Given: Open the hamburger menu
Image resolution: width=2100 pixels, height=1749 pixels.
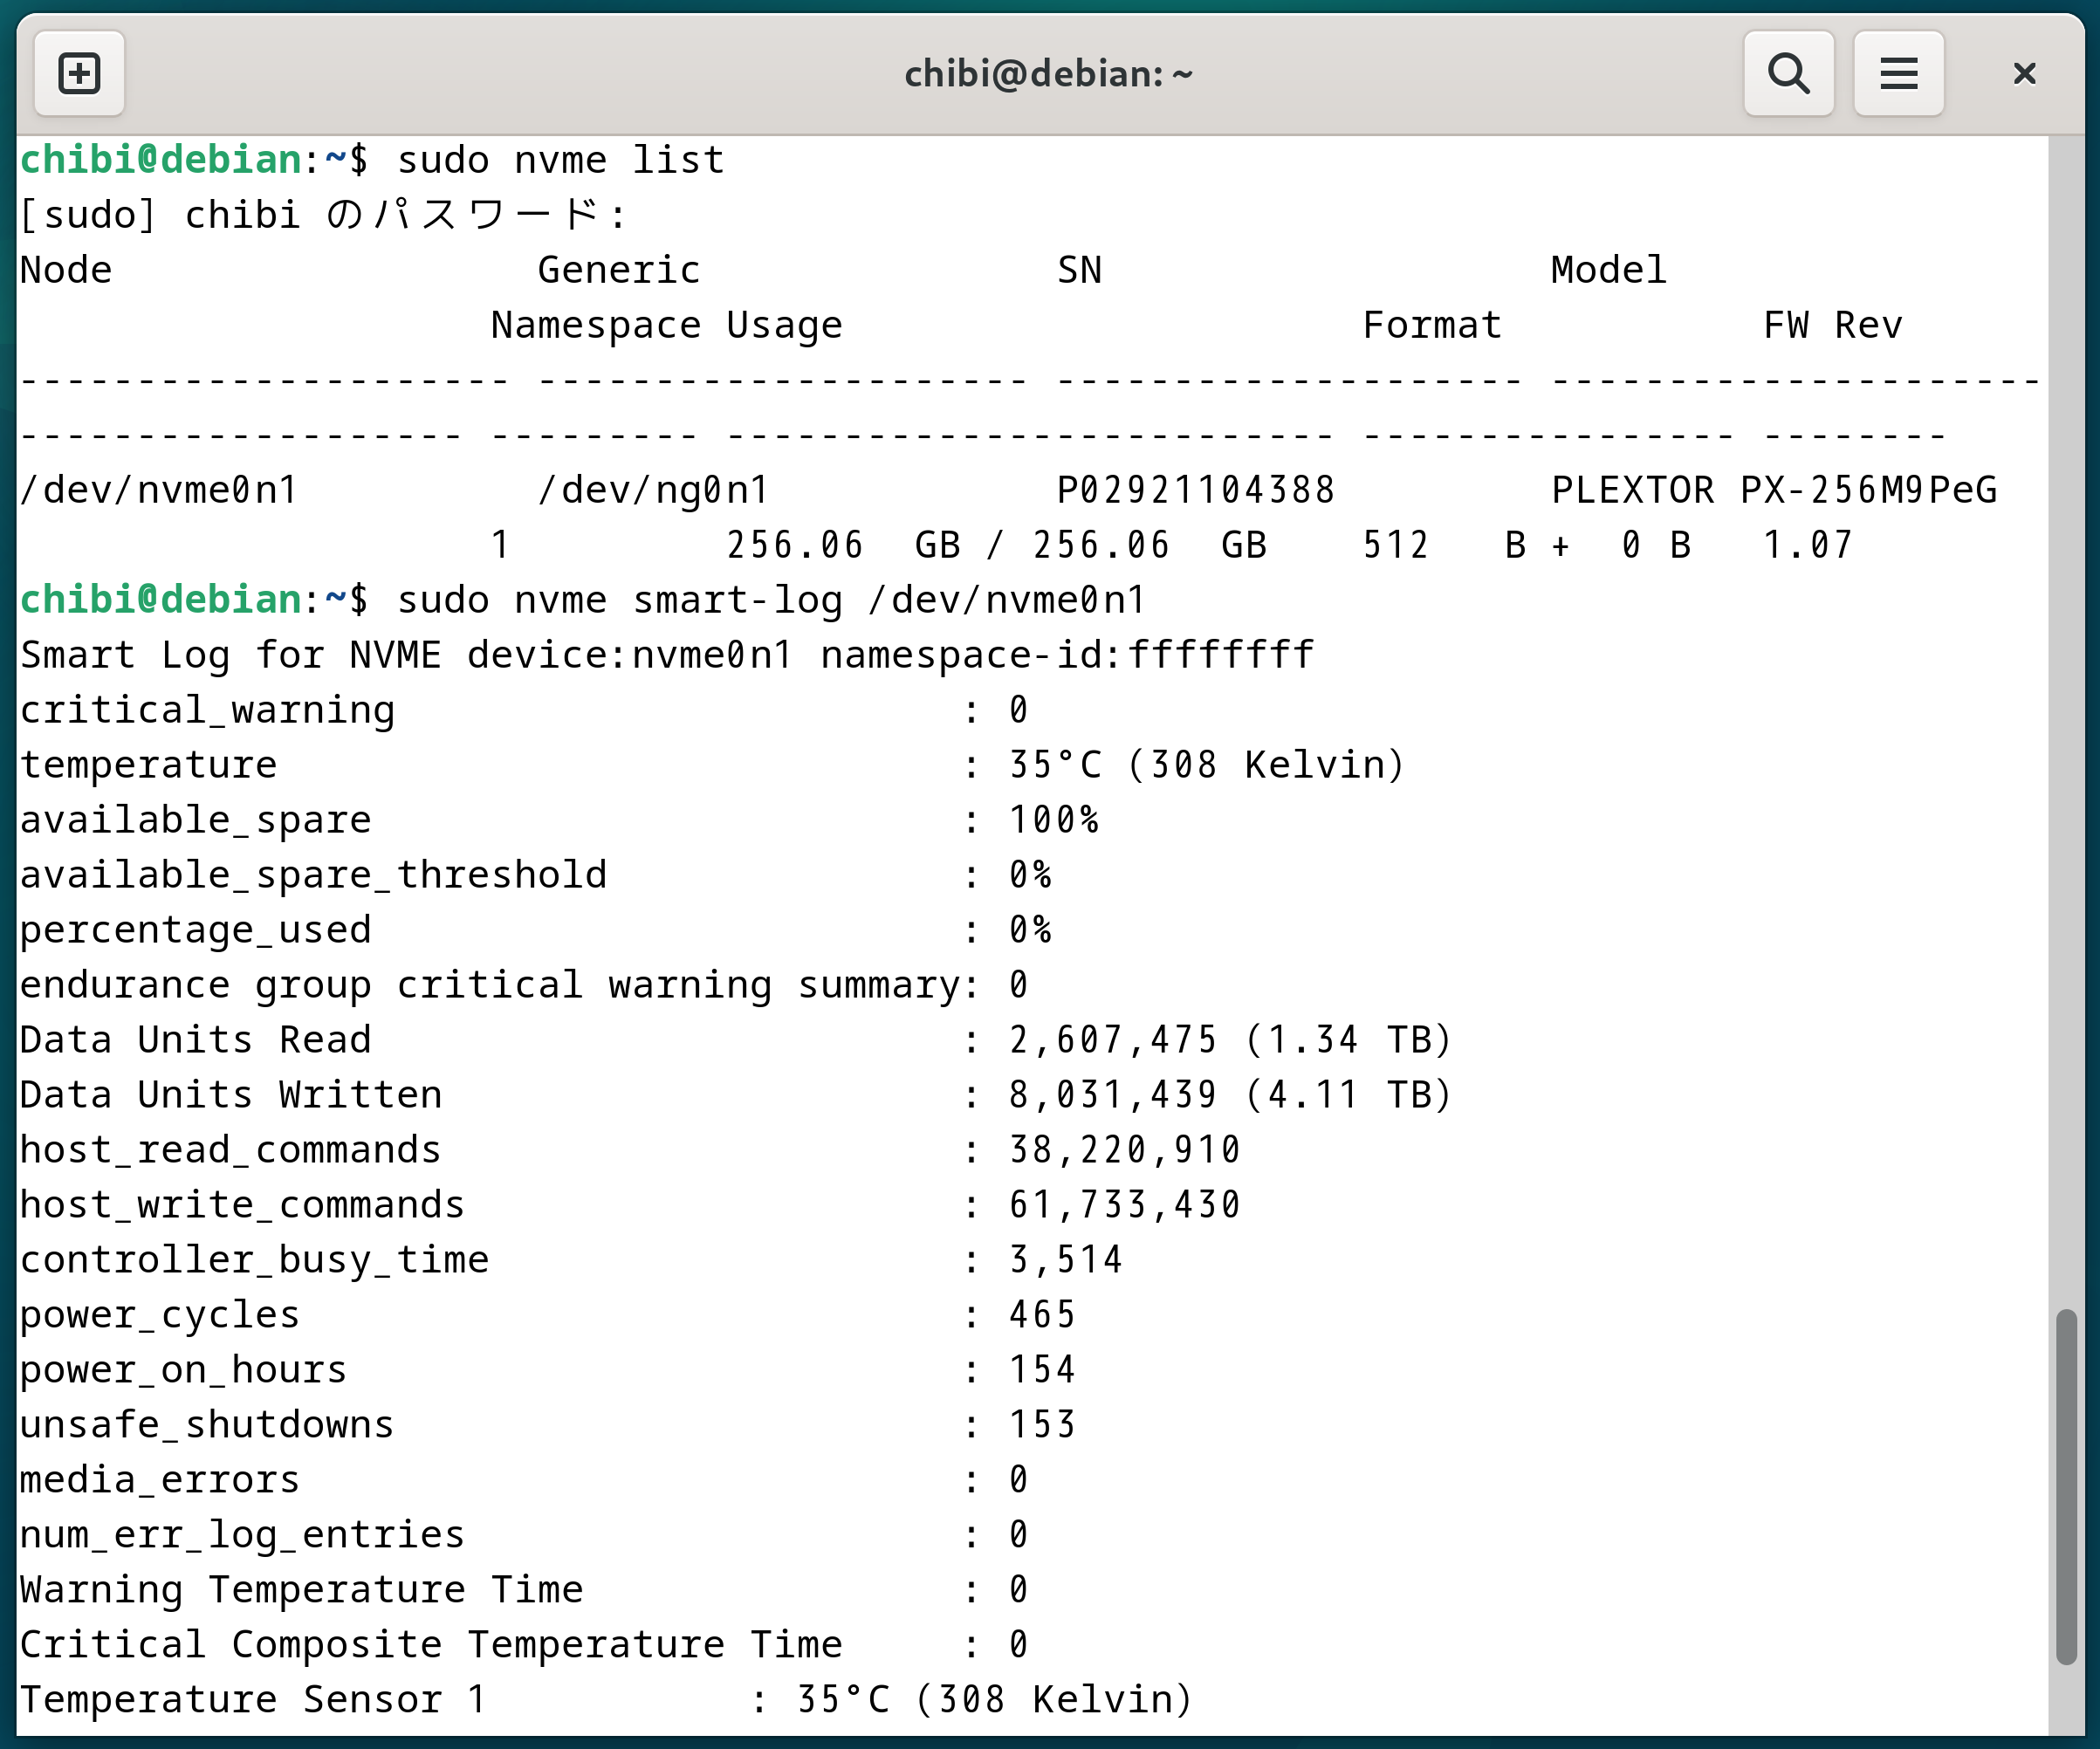Looking at the screenshot, I should 1898,74.
